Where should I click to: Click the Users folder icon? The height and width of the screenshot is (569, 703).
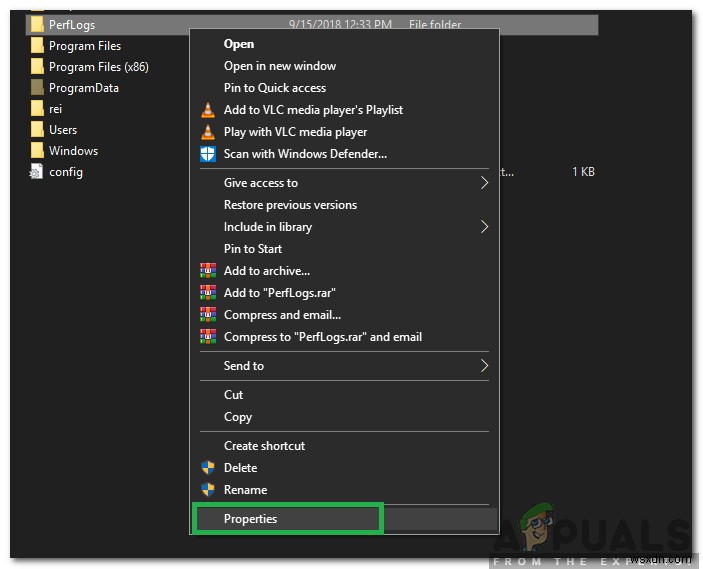(x=37, y=130)
